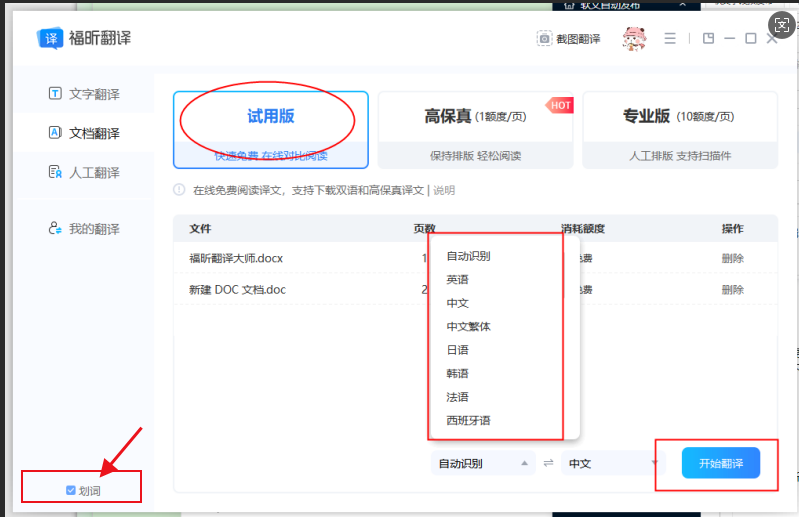The height and width of the screenshot is (517, 799).
Task: Delete the 新建 DOC 文档.doc file row
Action: click(x=732, y=290)
